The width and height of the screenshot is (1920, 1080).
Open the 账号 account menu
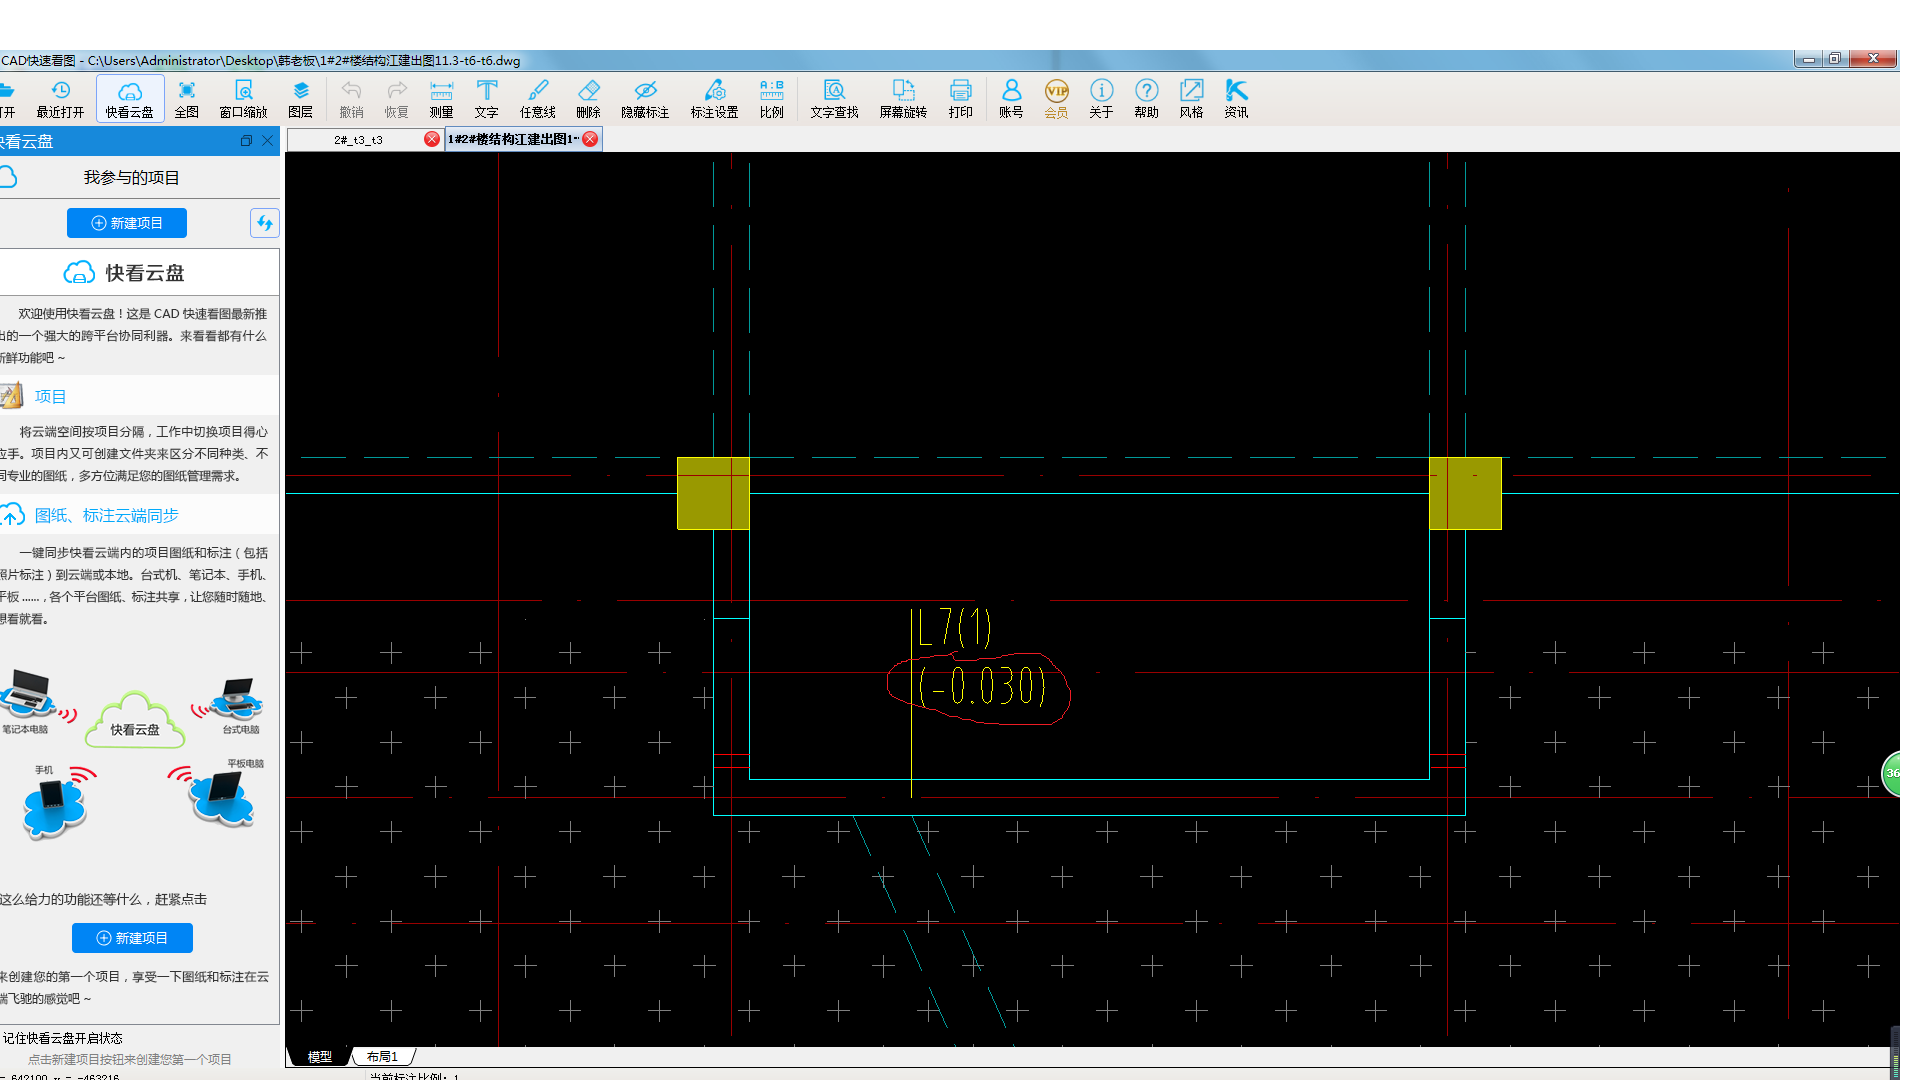(1011, 99)
